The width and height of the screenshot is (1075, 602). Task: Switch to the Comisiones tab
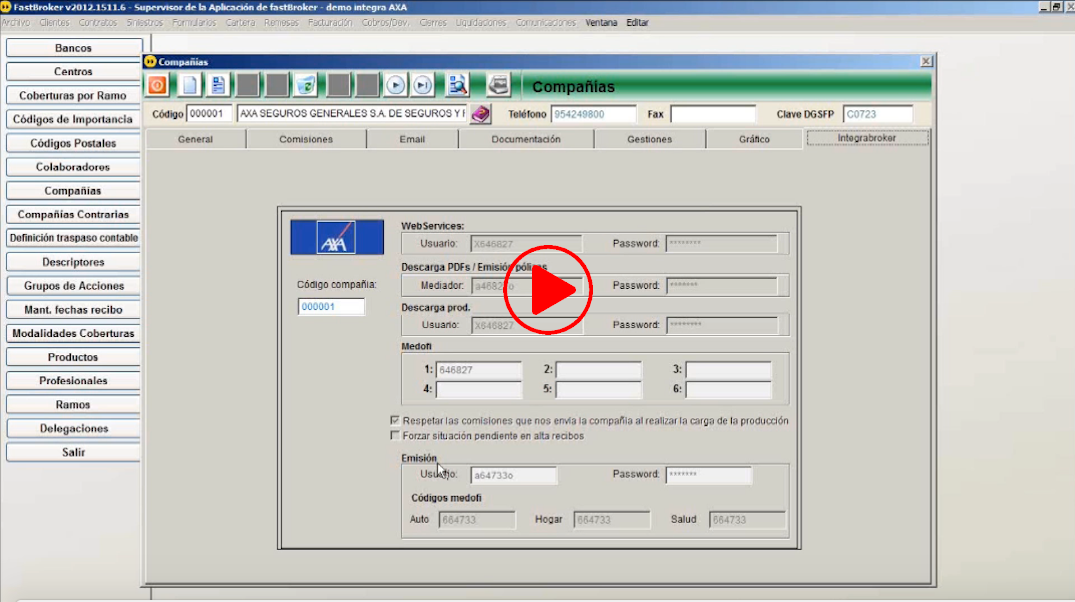(306, 139)
